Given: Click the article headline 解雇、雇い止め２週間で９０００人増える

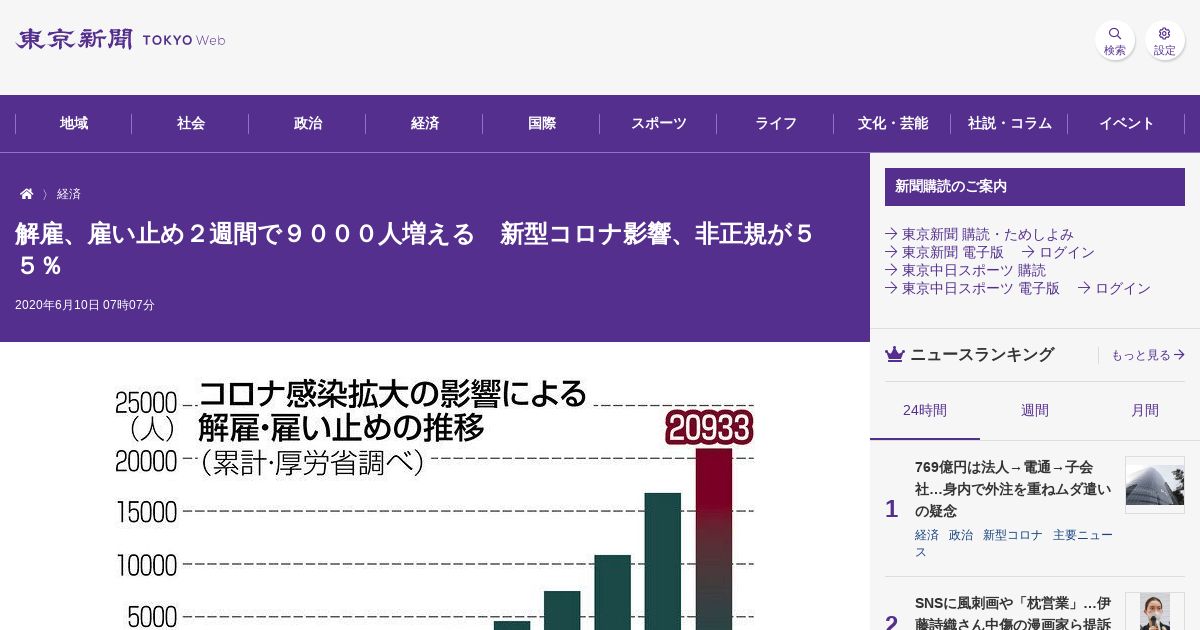Looking at the screenshot, I should point(414,250).
